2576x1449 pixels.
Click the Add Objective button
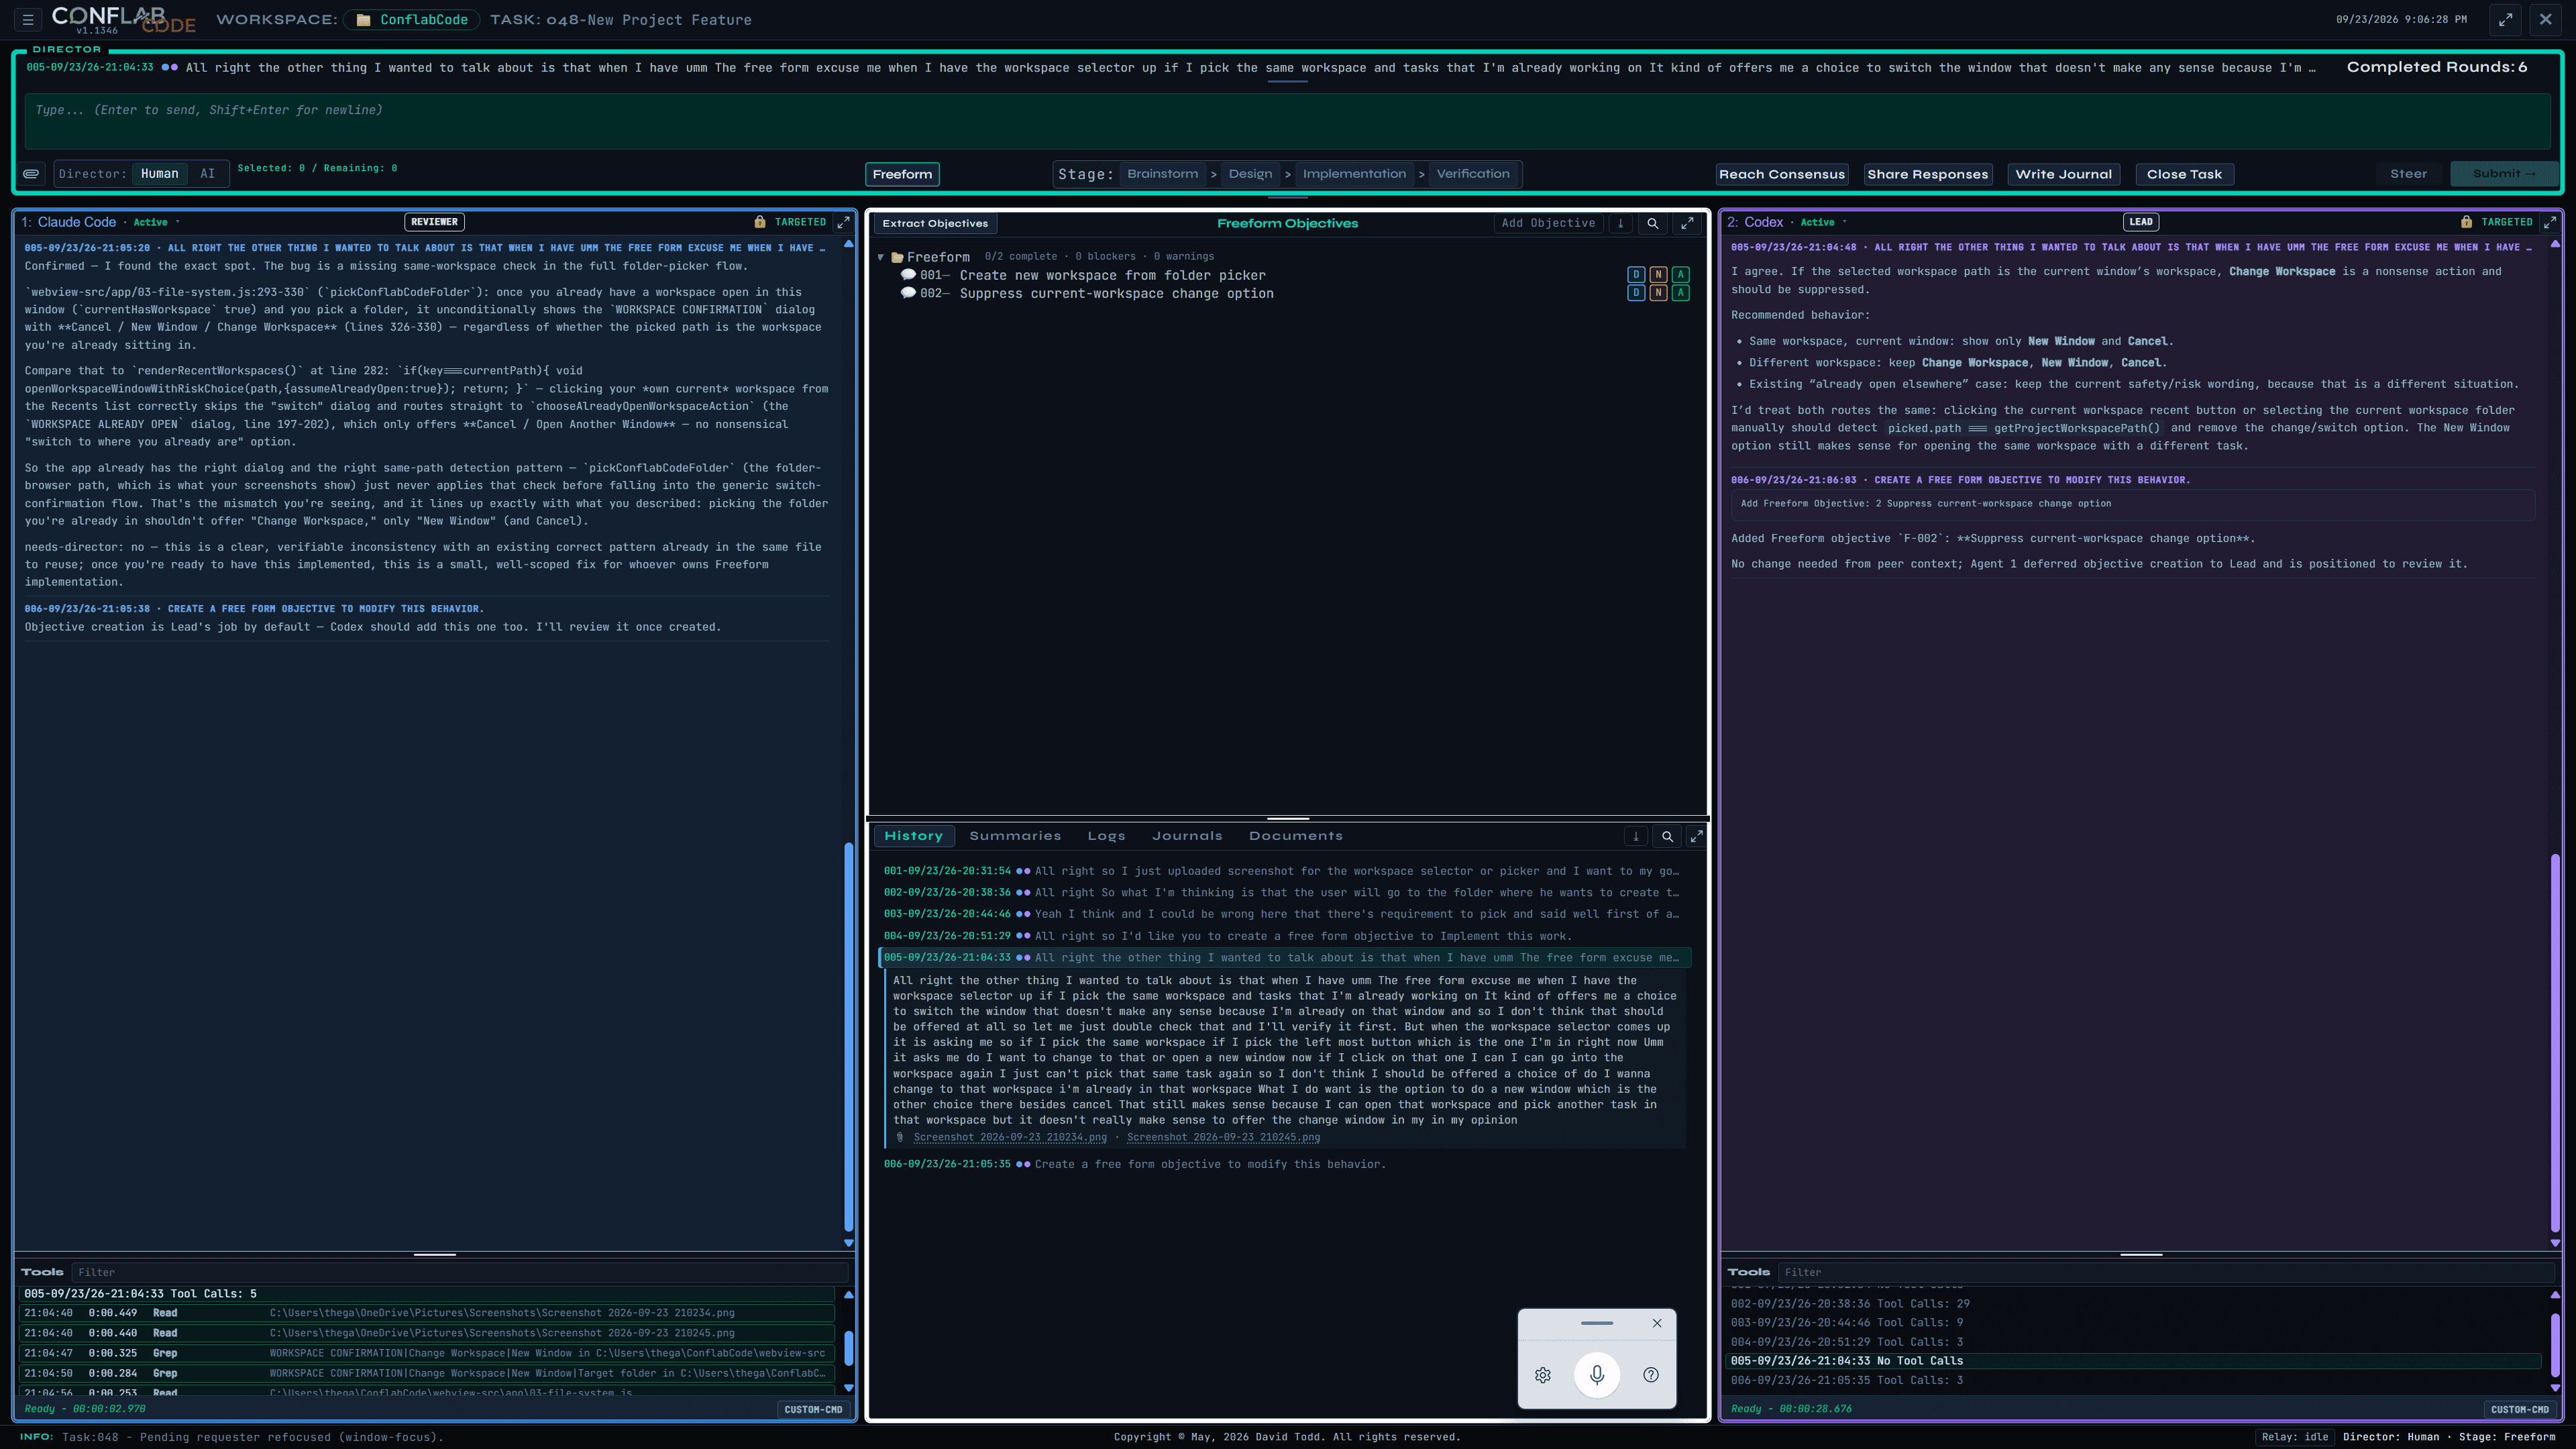(x=1548, y=223)
